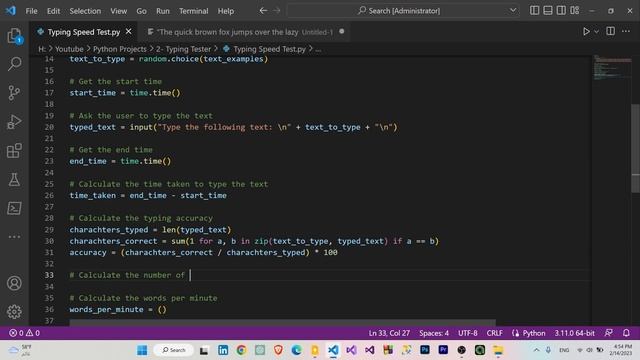Open Run and Debug view

[x=14, y=122]
